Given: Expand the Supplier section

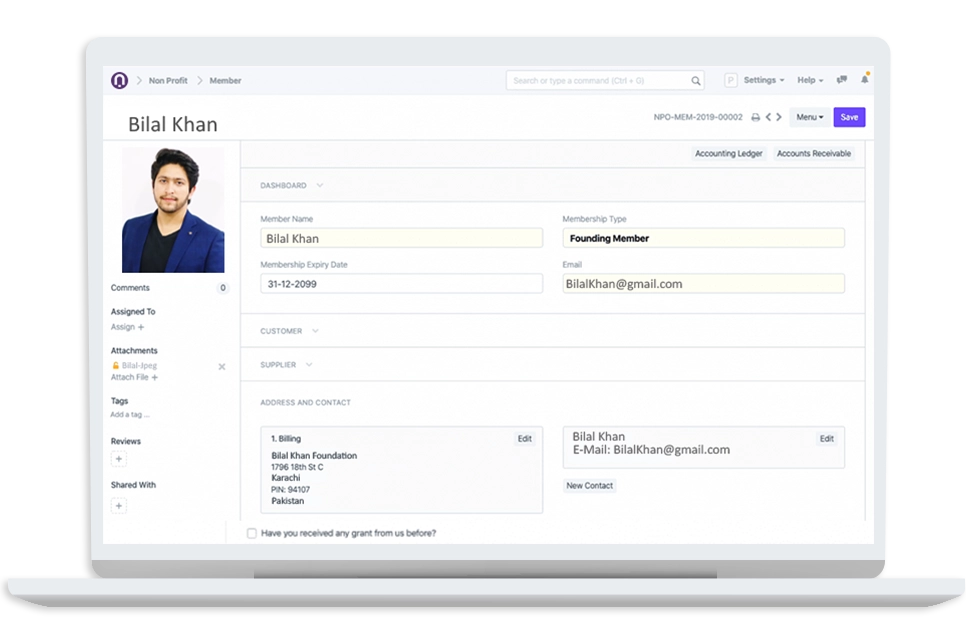Looking at the screenshot, I should coord(286,365).
